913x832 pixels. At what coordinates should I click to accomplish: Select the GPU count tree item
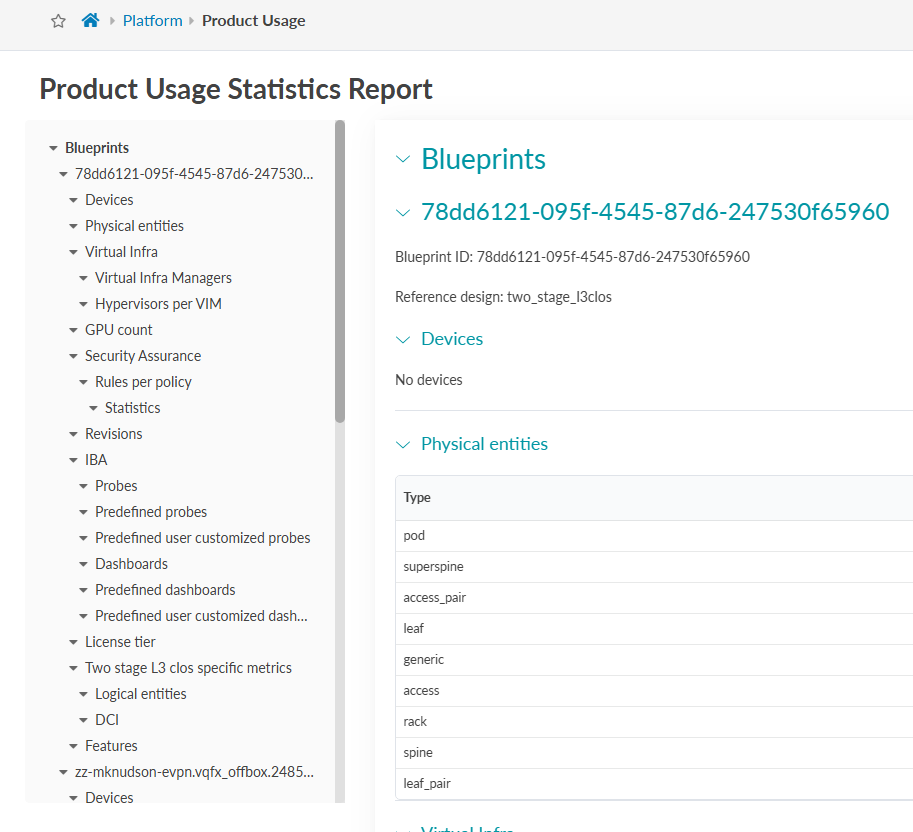(117, 329)
